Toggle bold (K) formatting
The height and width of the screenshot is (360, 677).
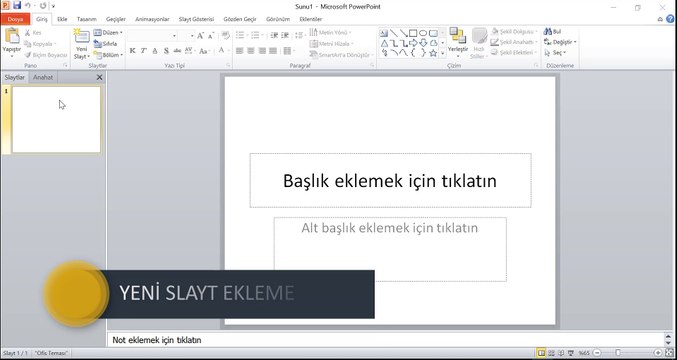(133, 51)
